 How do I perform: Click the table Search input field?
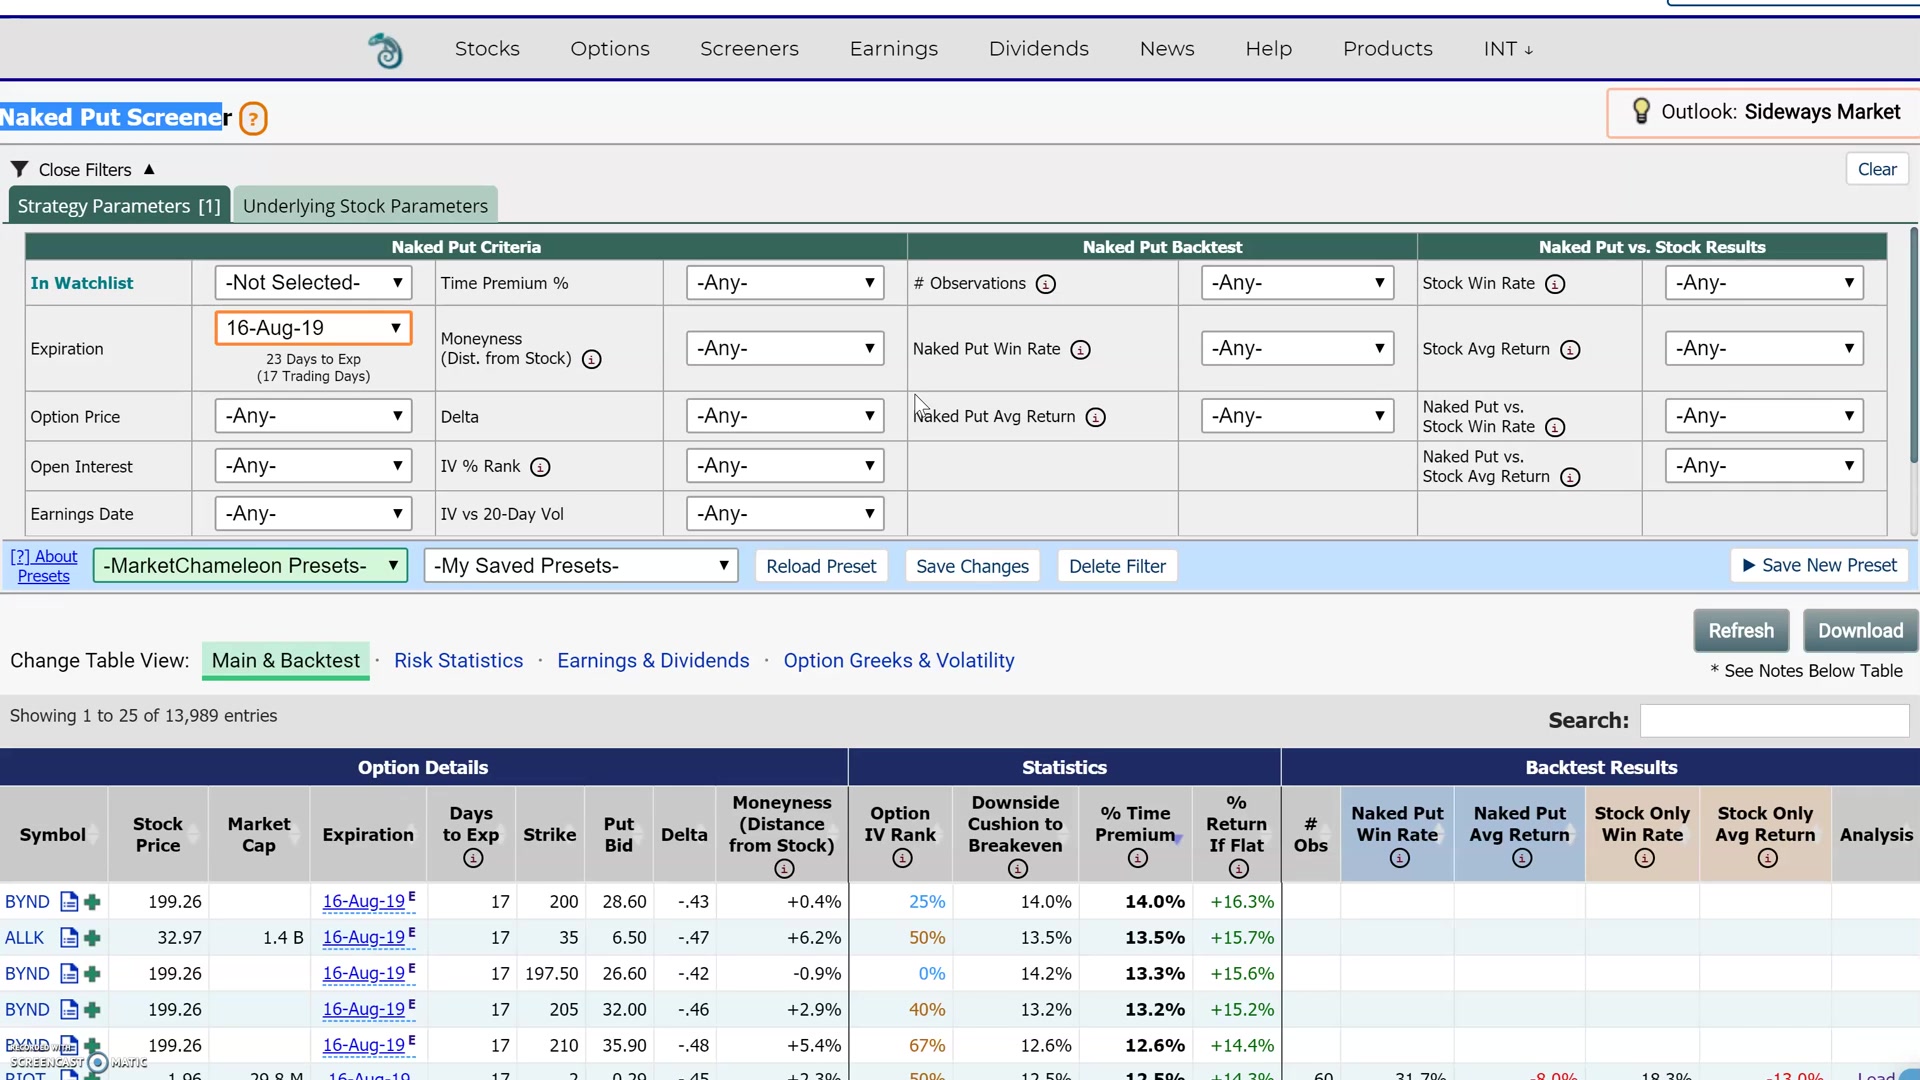coord(1774,721)
